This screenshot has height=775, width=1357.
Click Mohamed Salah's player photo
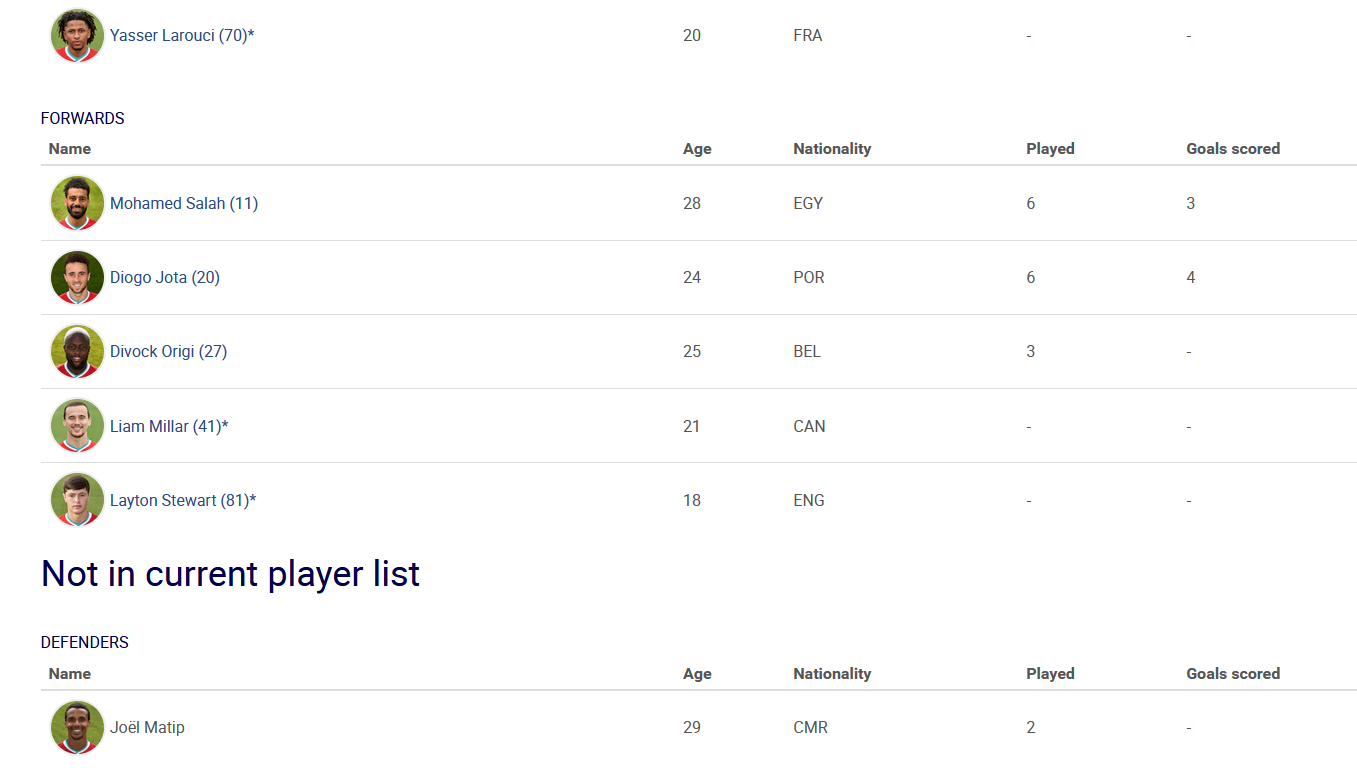point(77,203)
